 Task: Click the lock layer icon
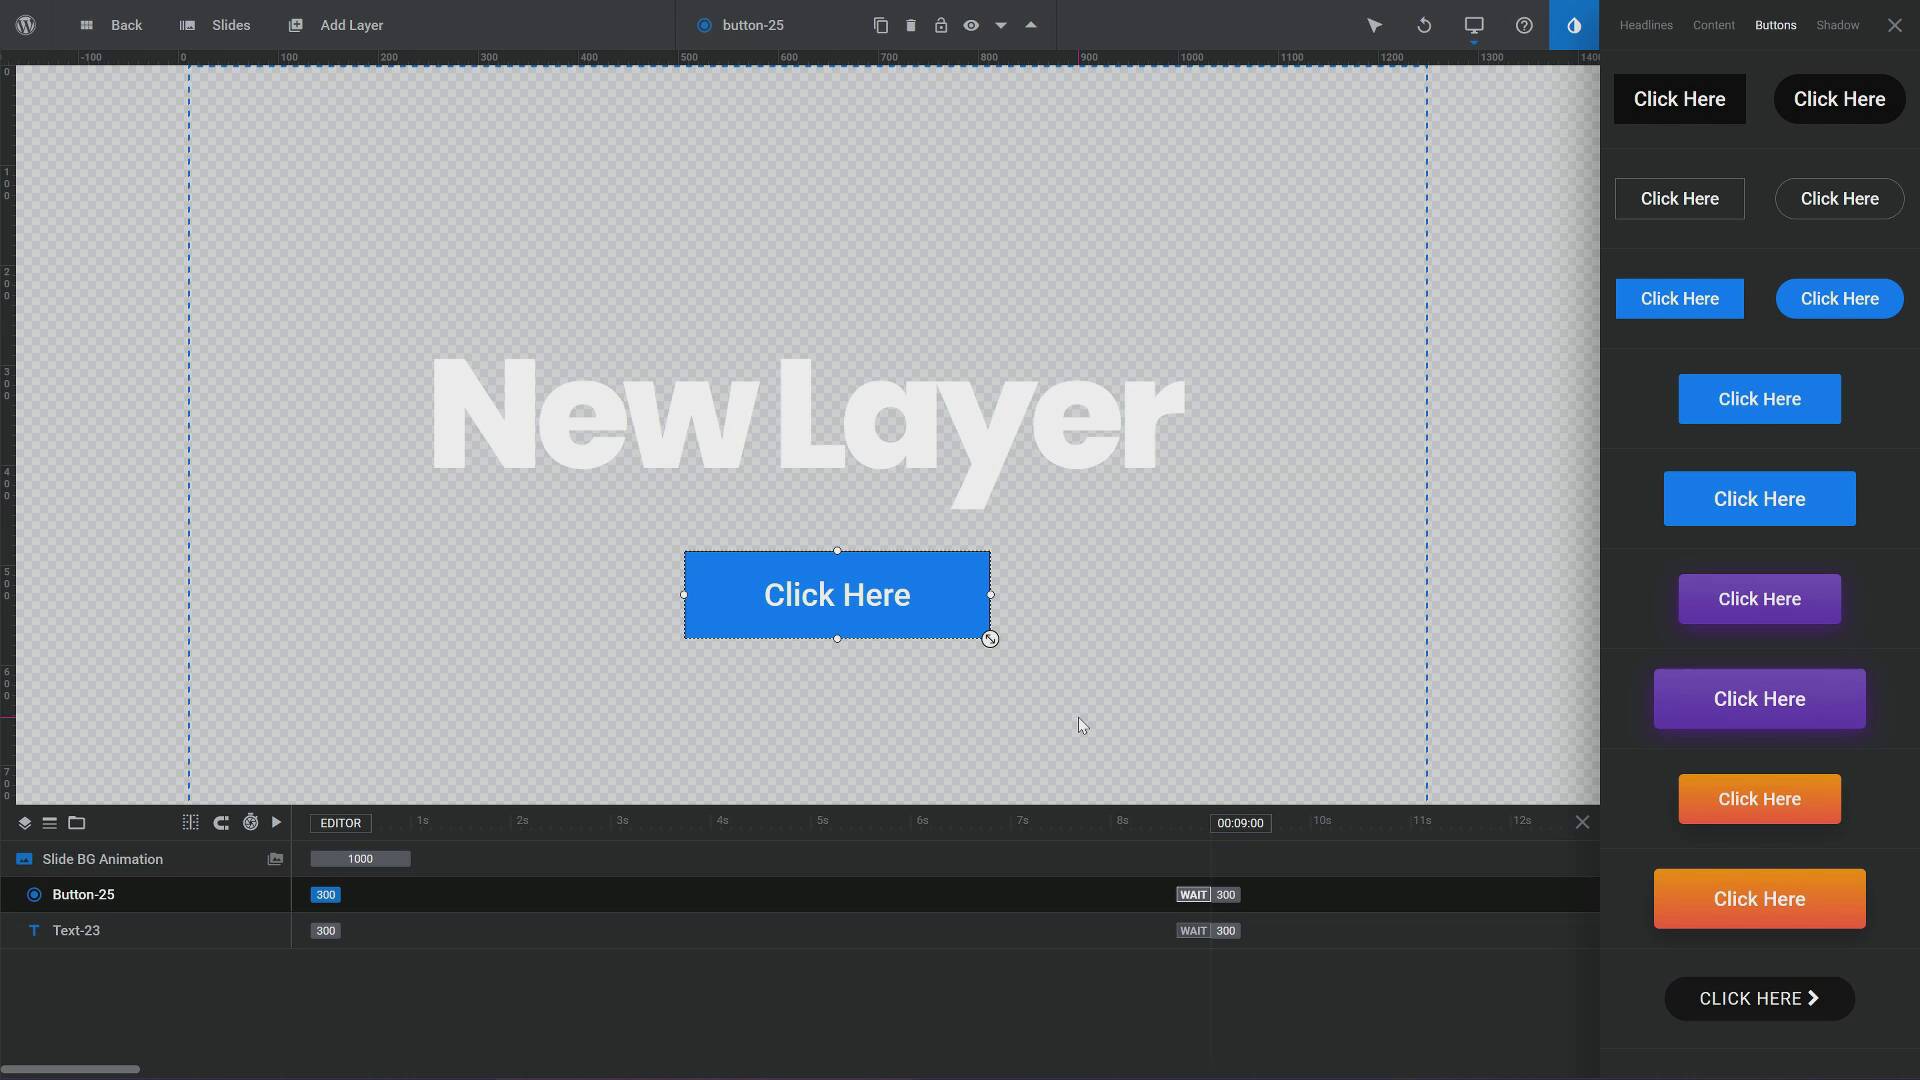(941, 25)
